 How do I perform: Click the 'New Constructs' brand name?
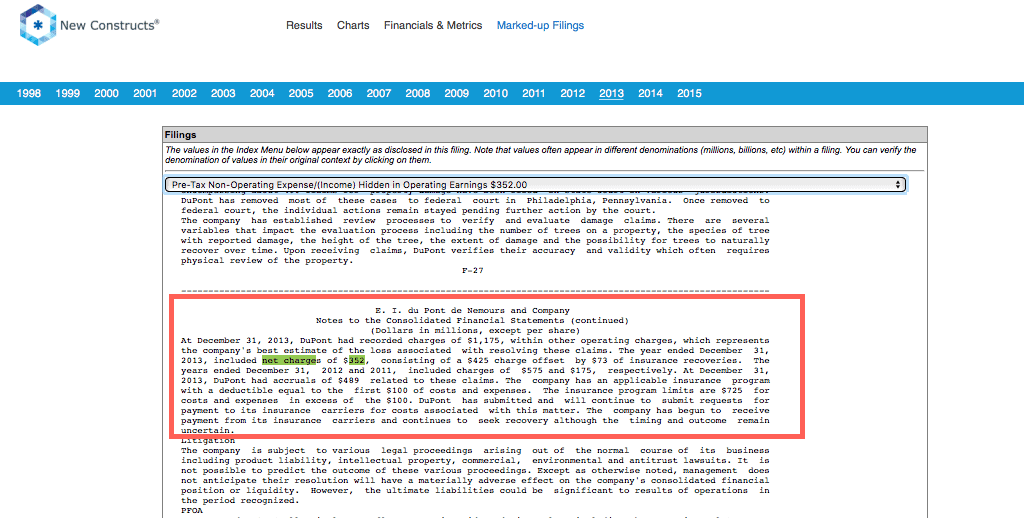(110, 25)
